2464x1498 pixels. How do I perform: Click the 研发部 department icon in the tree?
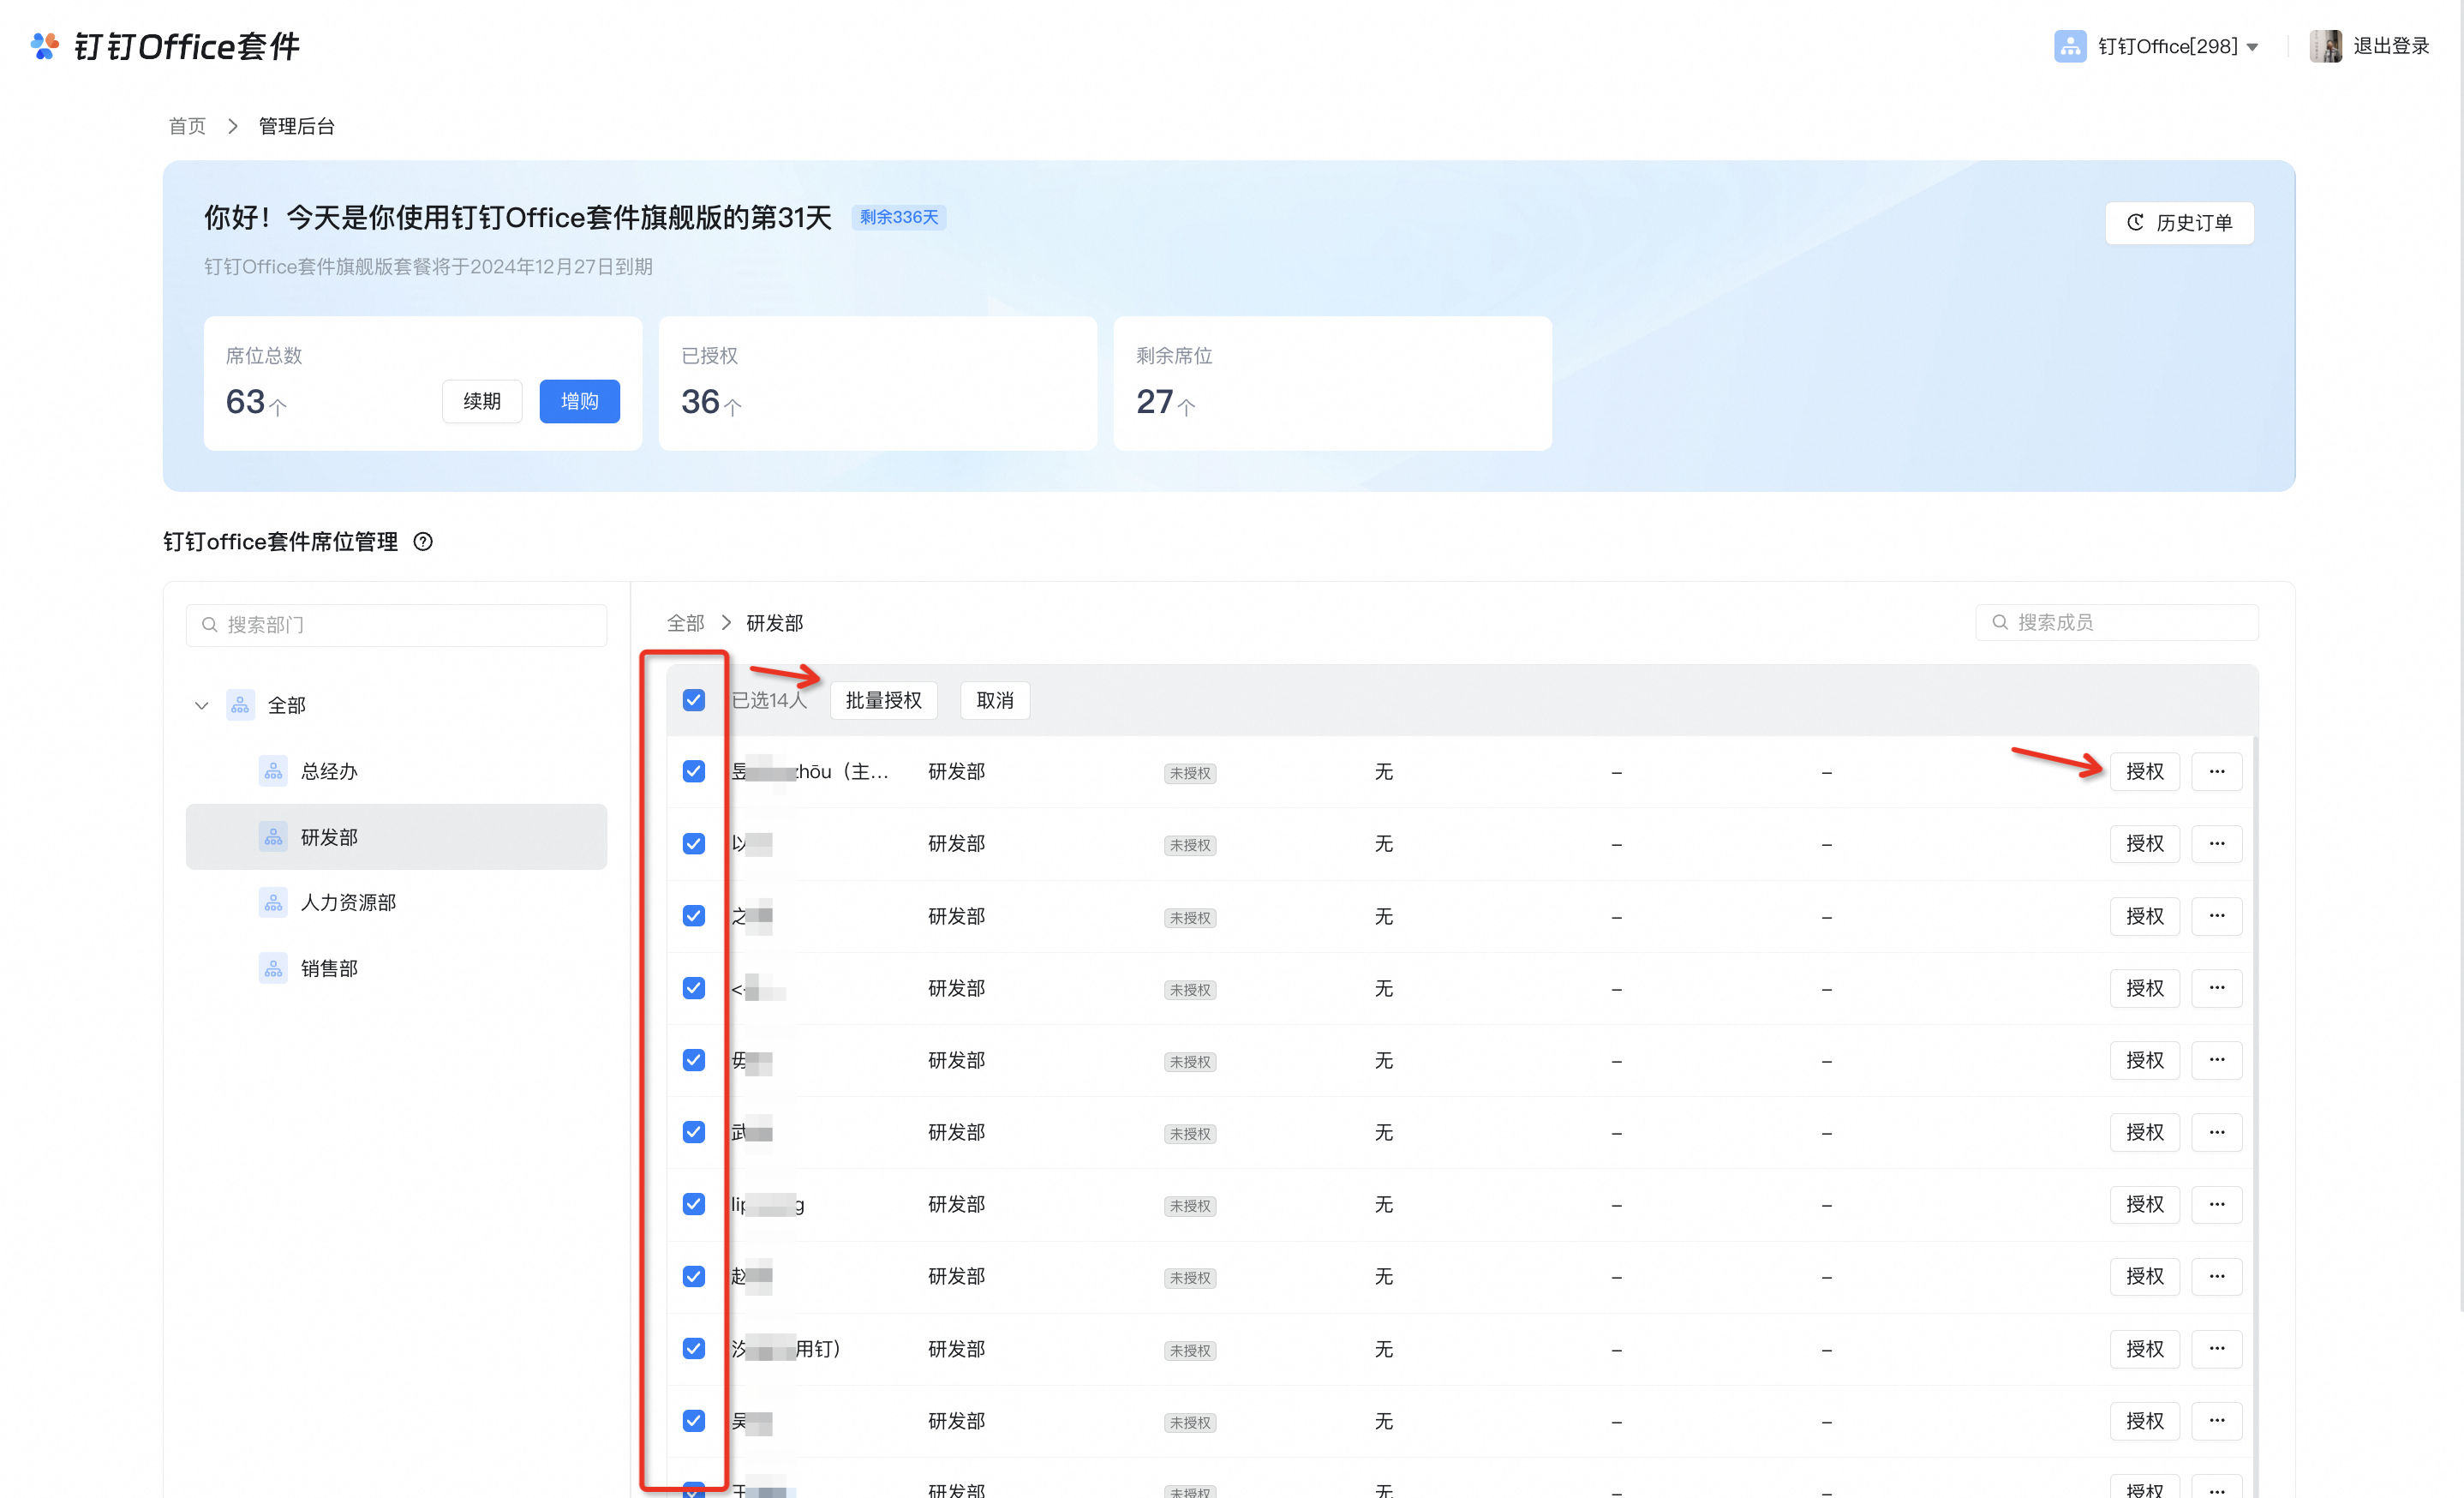(x=273, y=837)
